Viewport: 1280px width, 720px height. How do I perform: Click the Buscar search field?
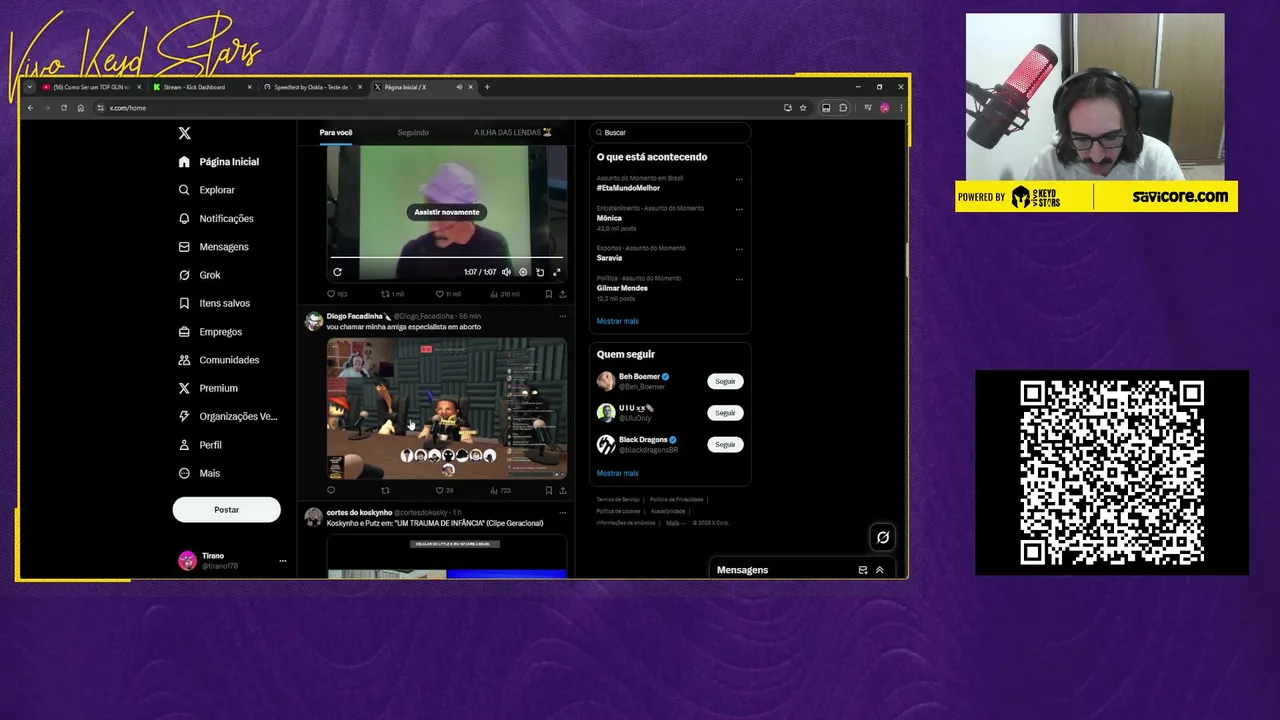[x=670, y=132]
